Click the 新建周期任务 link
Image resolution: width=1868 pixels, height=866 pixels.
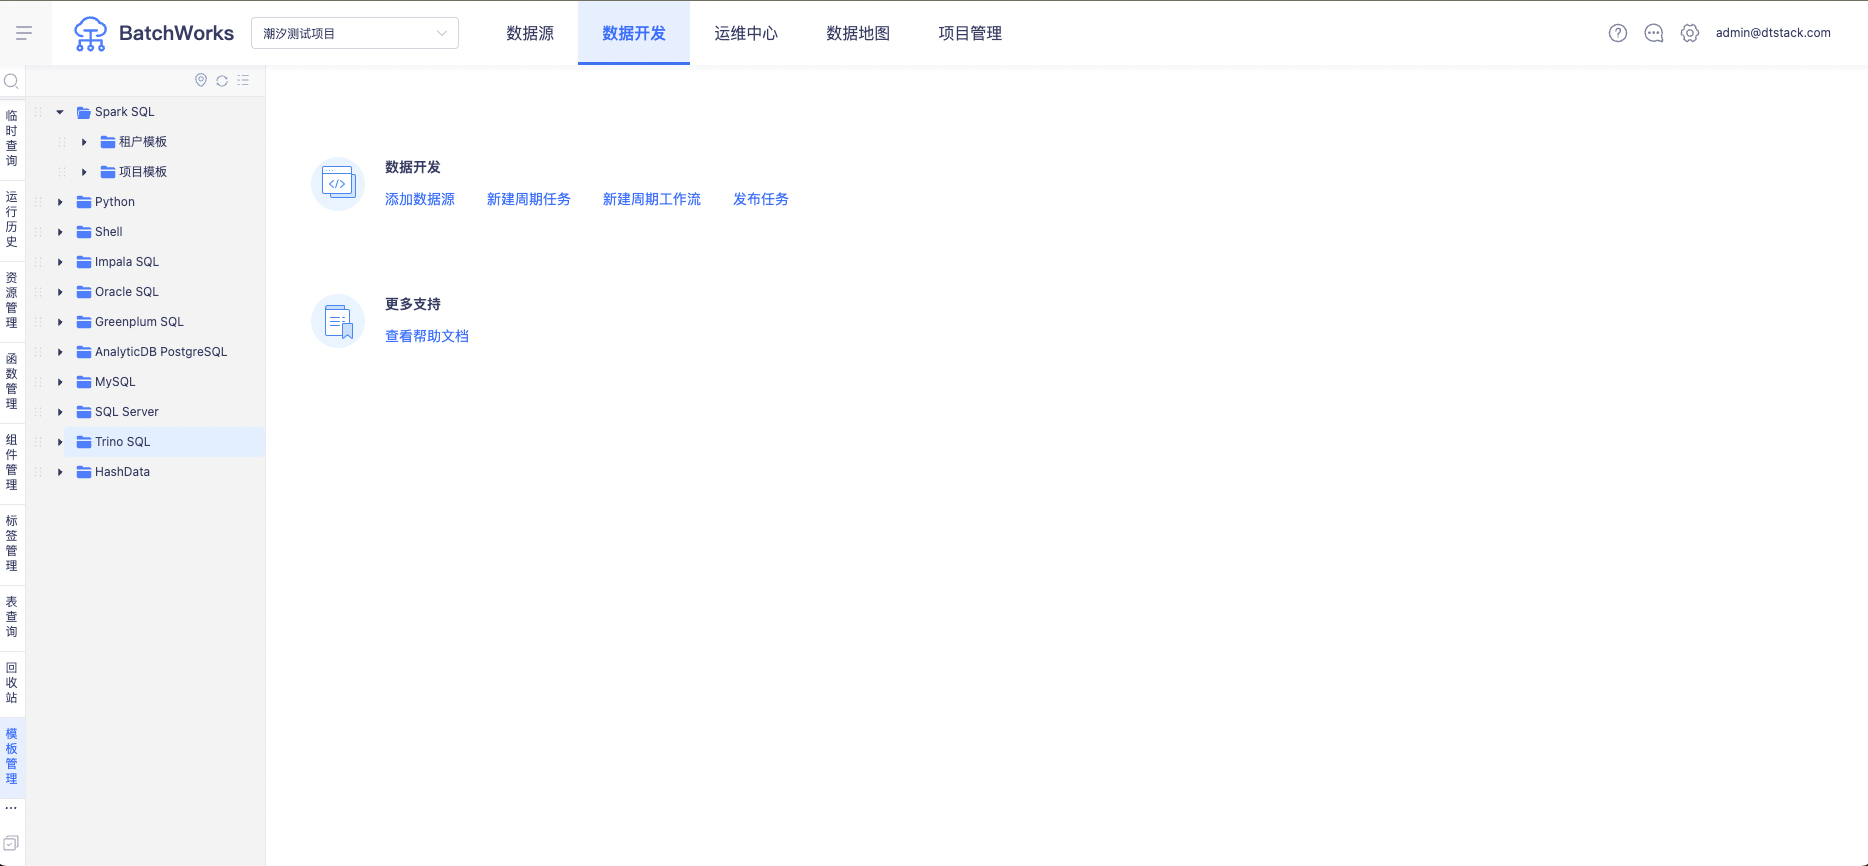pos(528,199)
